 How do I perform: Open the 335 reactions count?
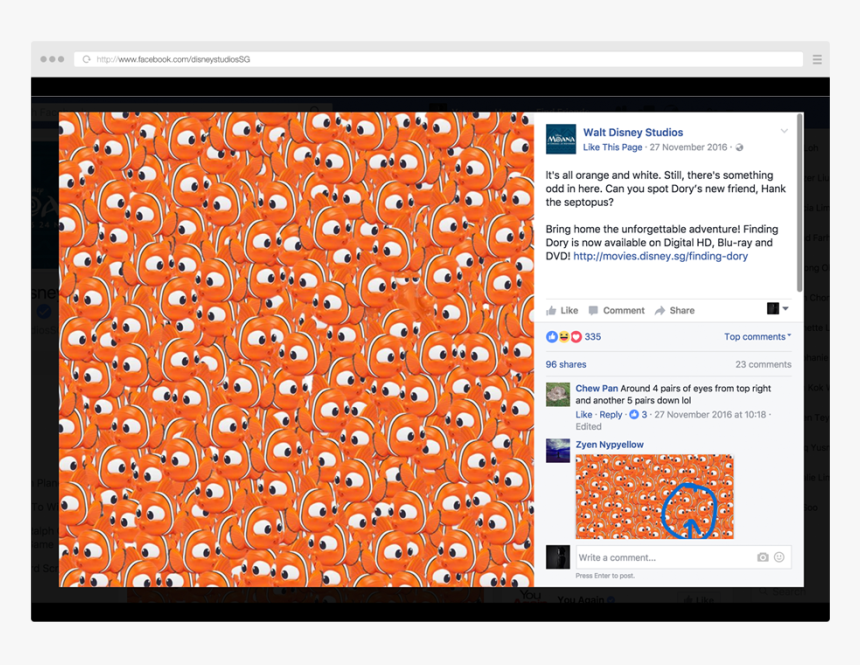coord(593,337)
